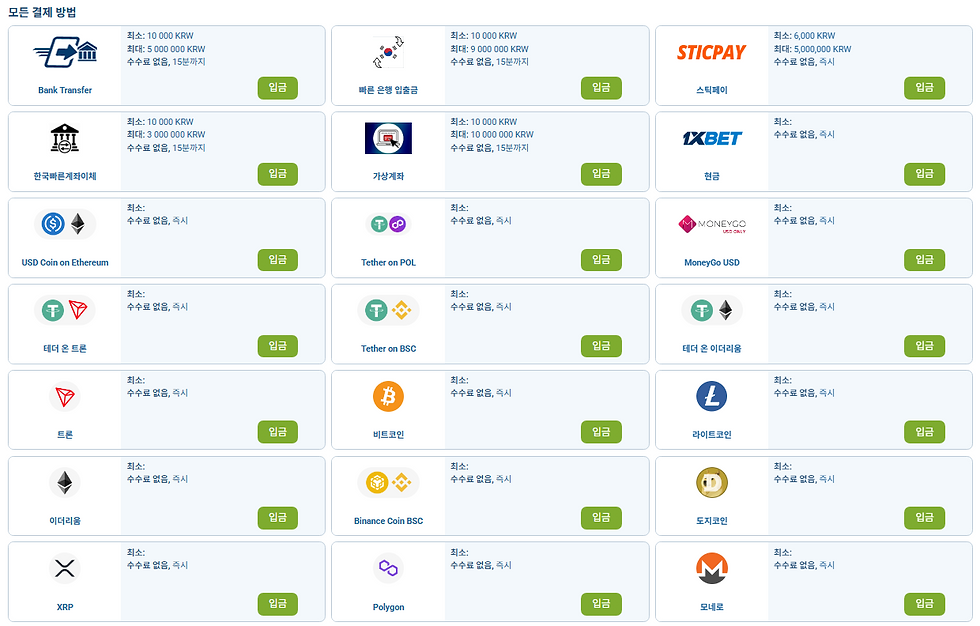Click the Binance Coin BSC label
The width and height of the screenshot is (980, 626).
388,521
